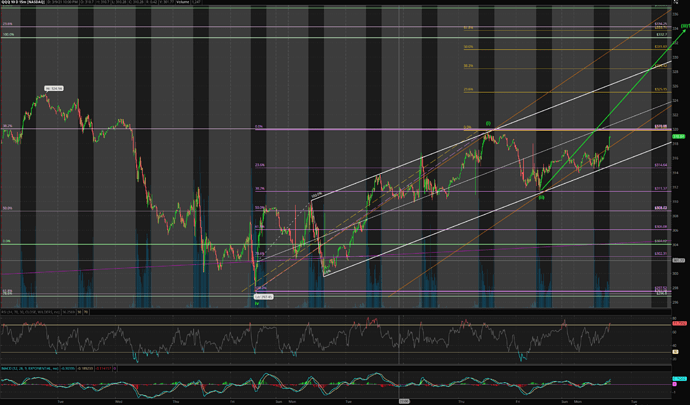Click the 38.2% retracement label on left edge
This screenshot has width=690, height=405.
(7, 126)
